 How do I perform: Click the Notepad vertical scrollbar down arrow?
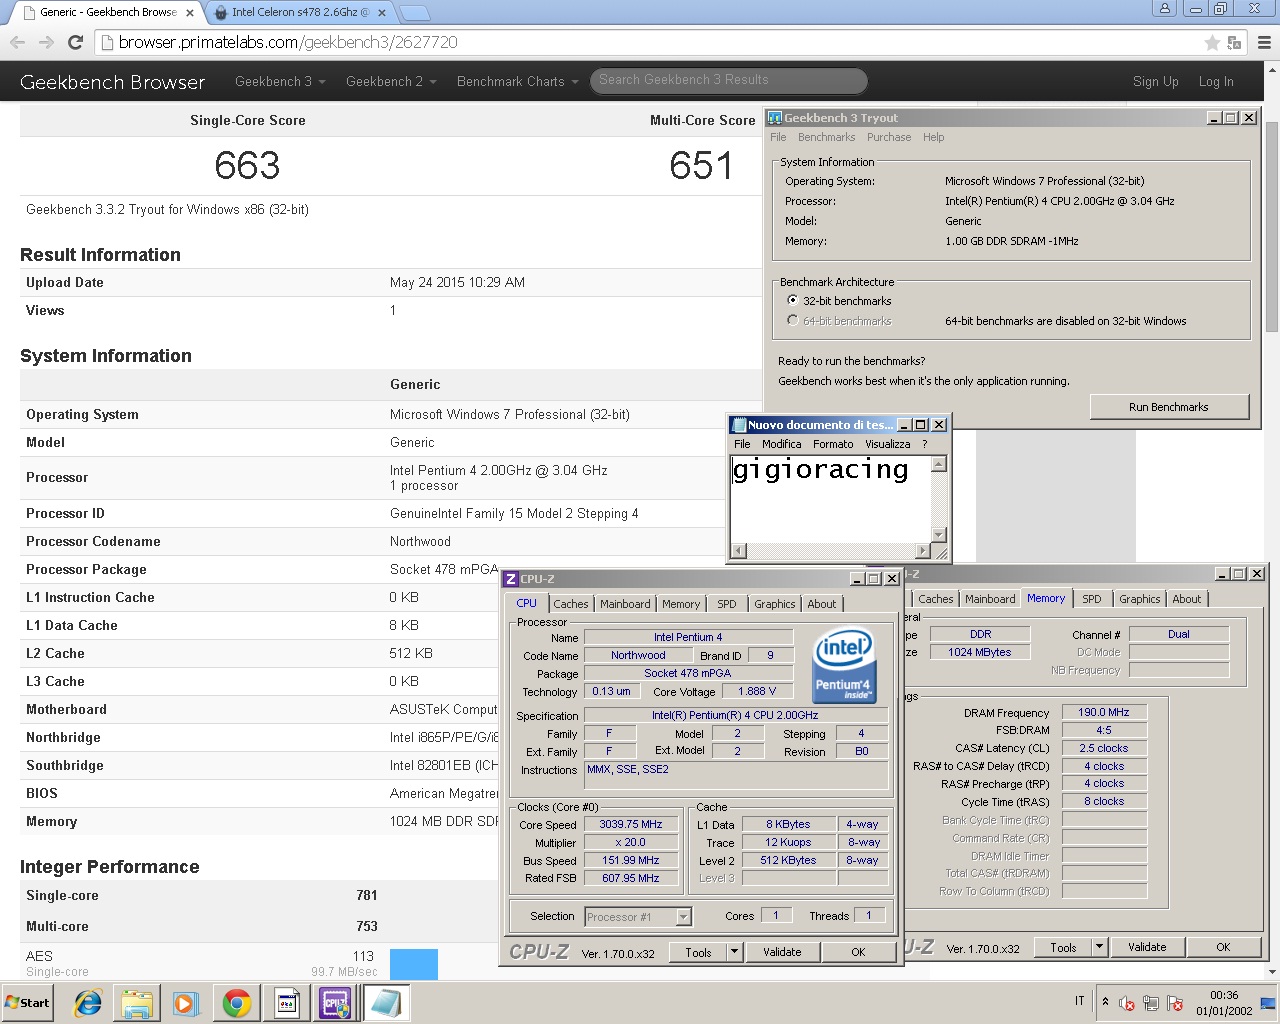pos(939,535)
